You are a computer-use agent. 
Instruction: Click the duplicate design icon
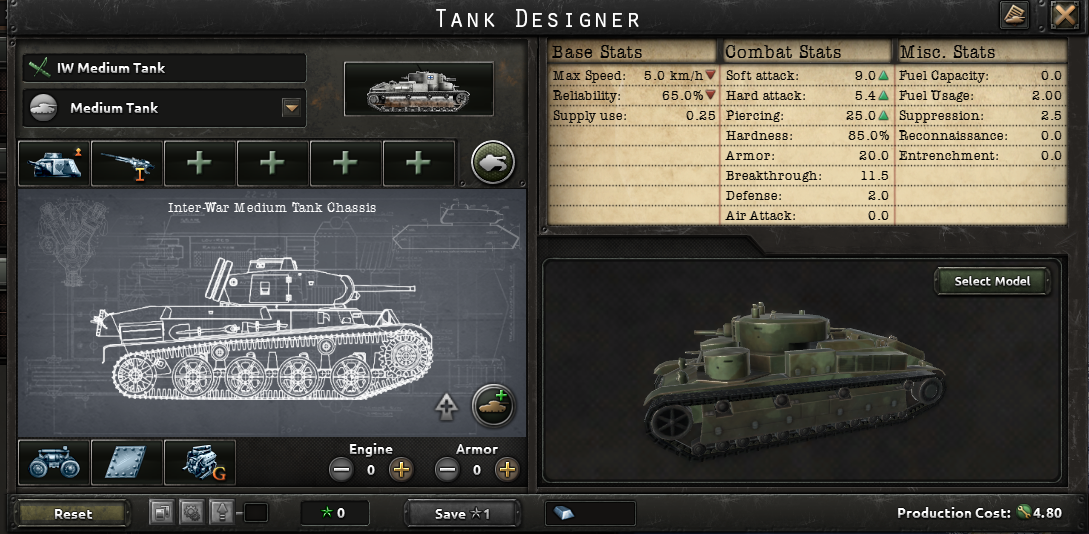(x=161, y=514)
